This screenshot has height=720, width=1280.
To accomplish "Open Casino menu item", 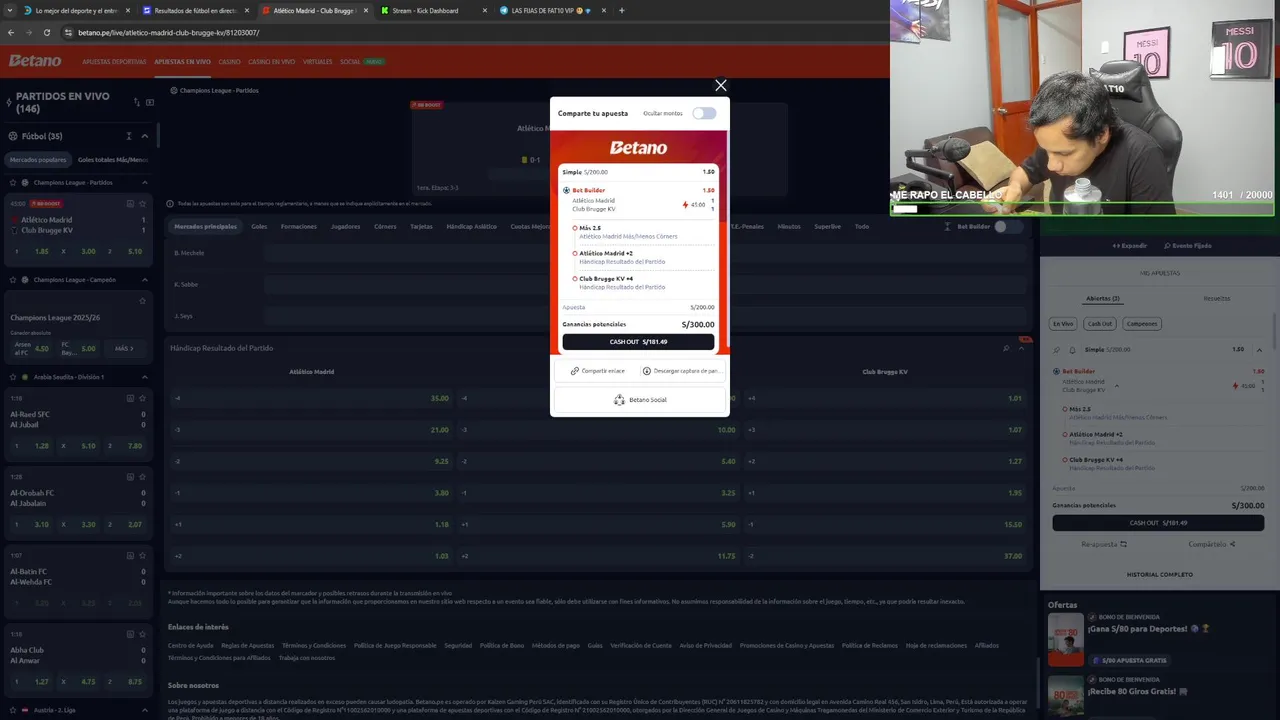I will [230, 62].
